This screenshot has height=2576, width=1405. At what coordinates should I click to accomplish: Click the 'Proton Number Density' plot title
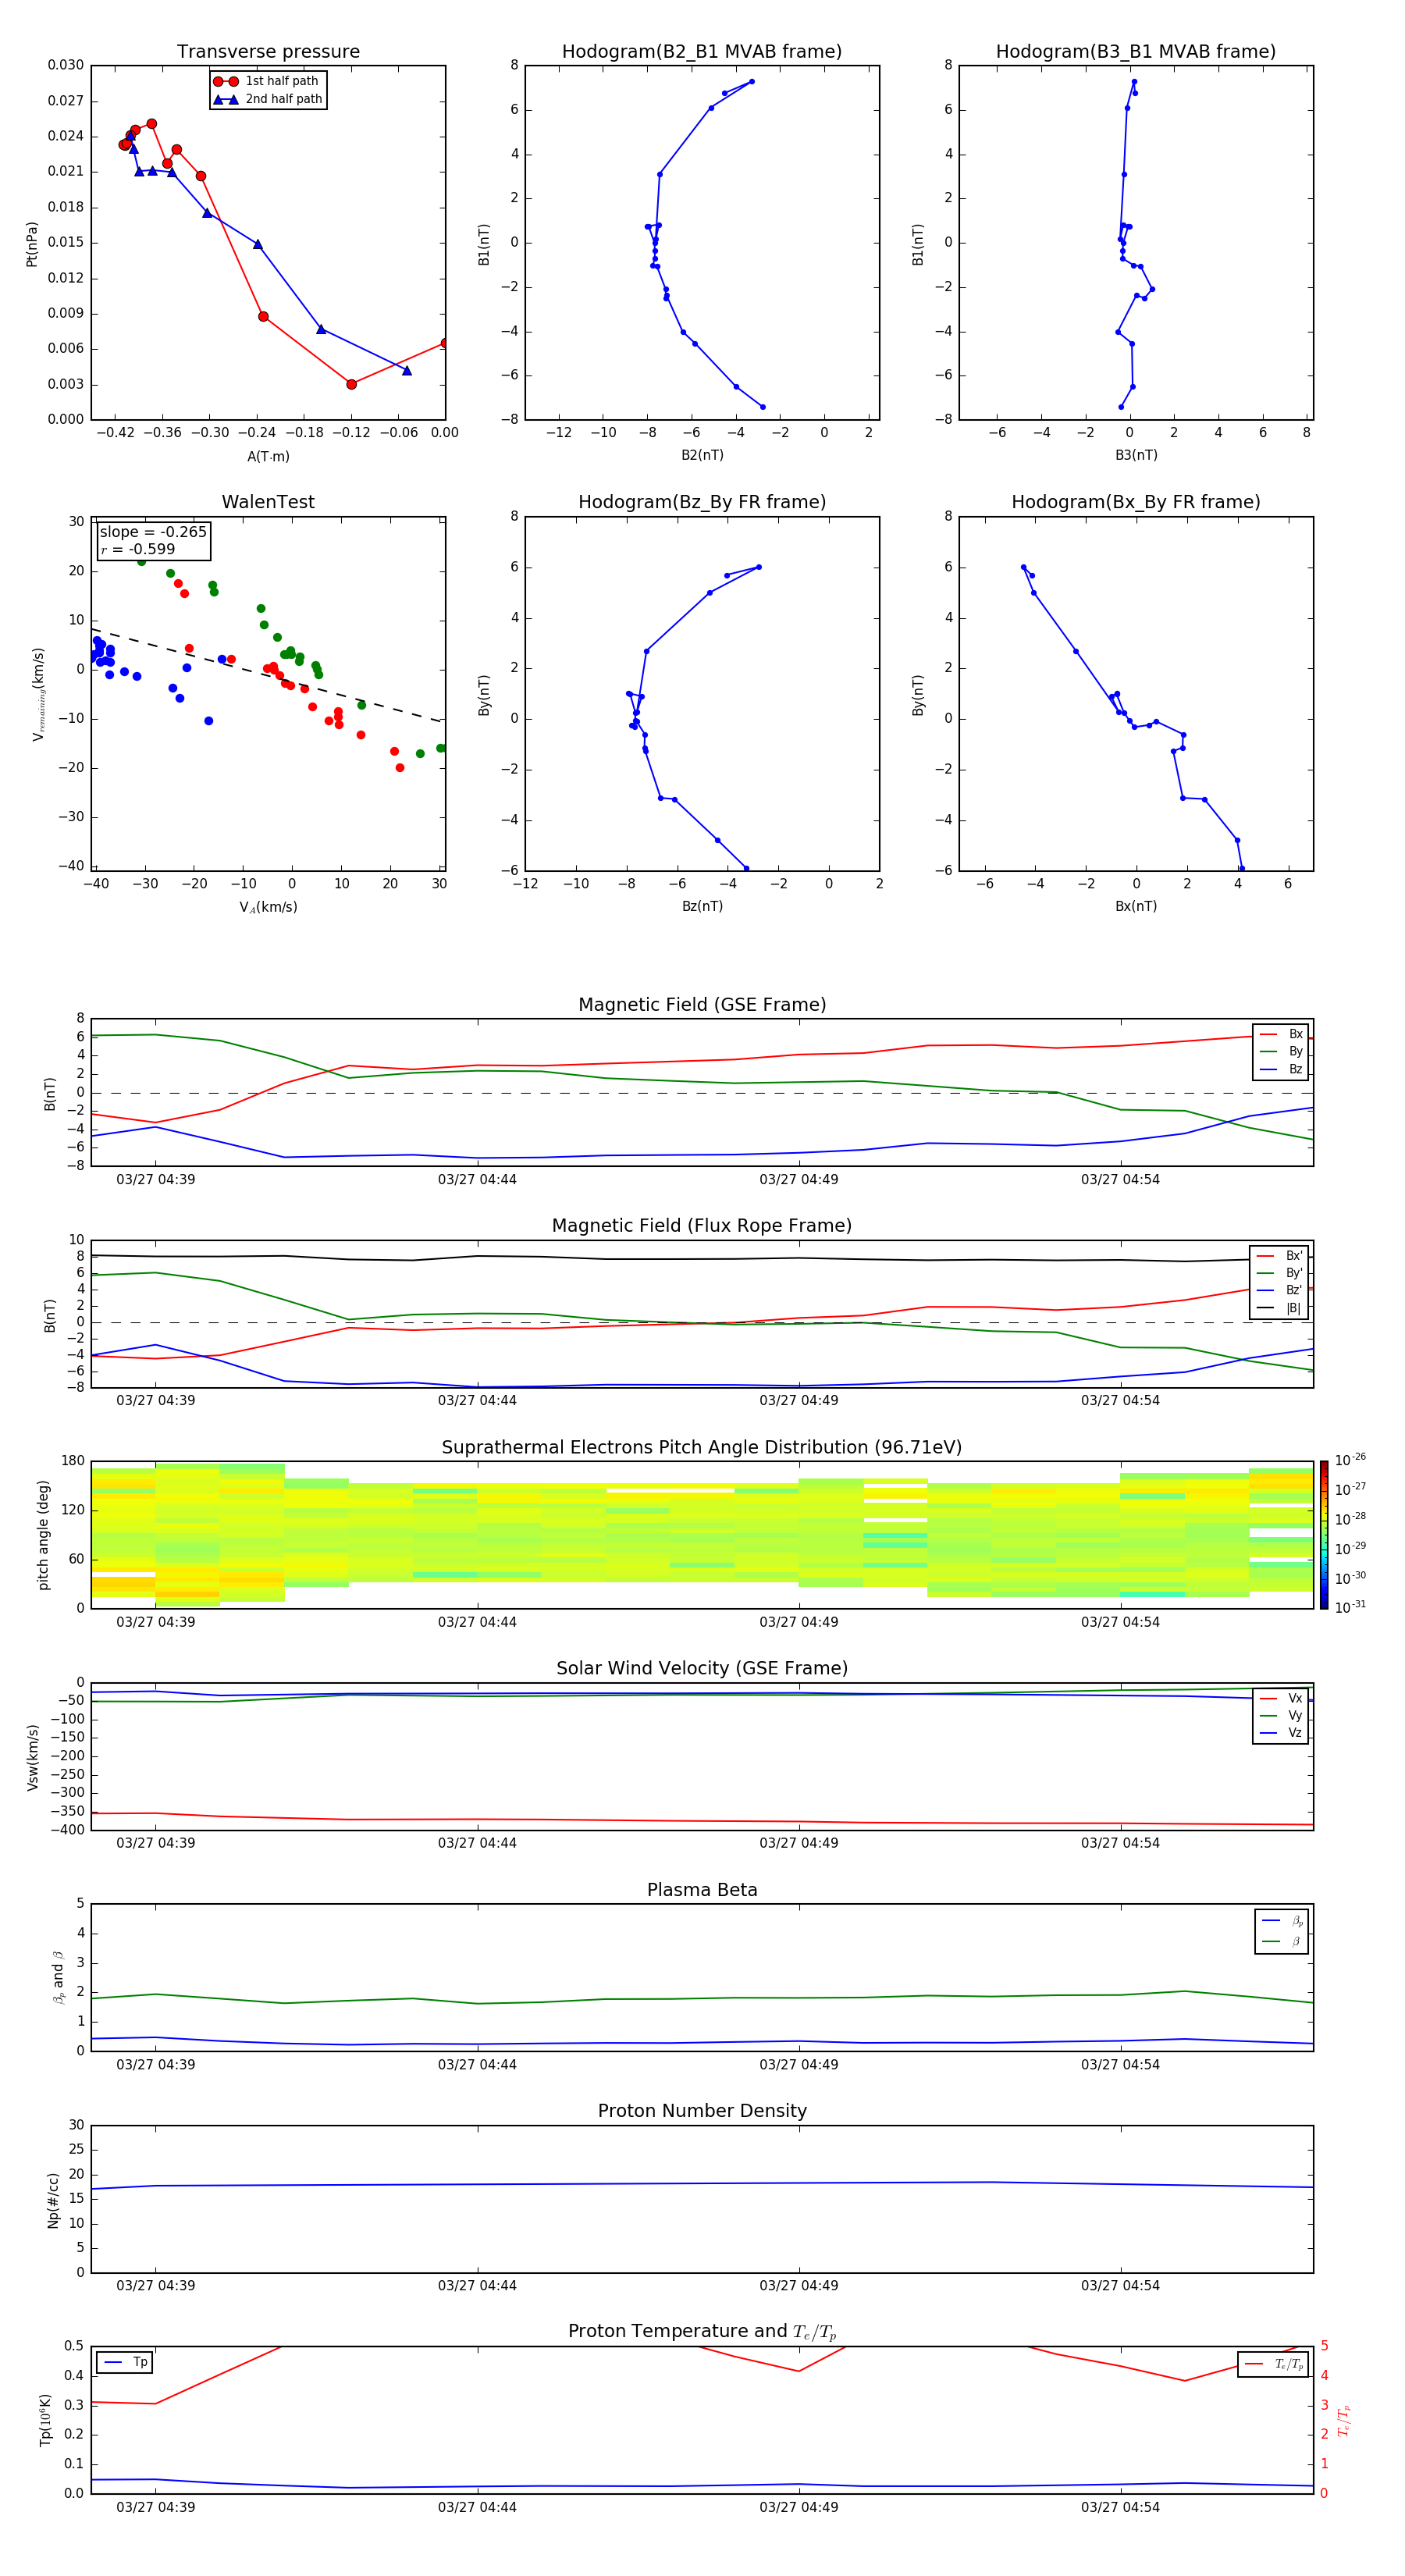click(x=702, y=2111)
